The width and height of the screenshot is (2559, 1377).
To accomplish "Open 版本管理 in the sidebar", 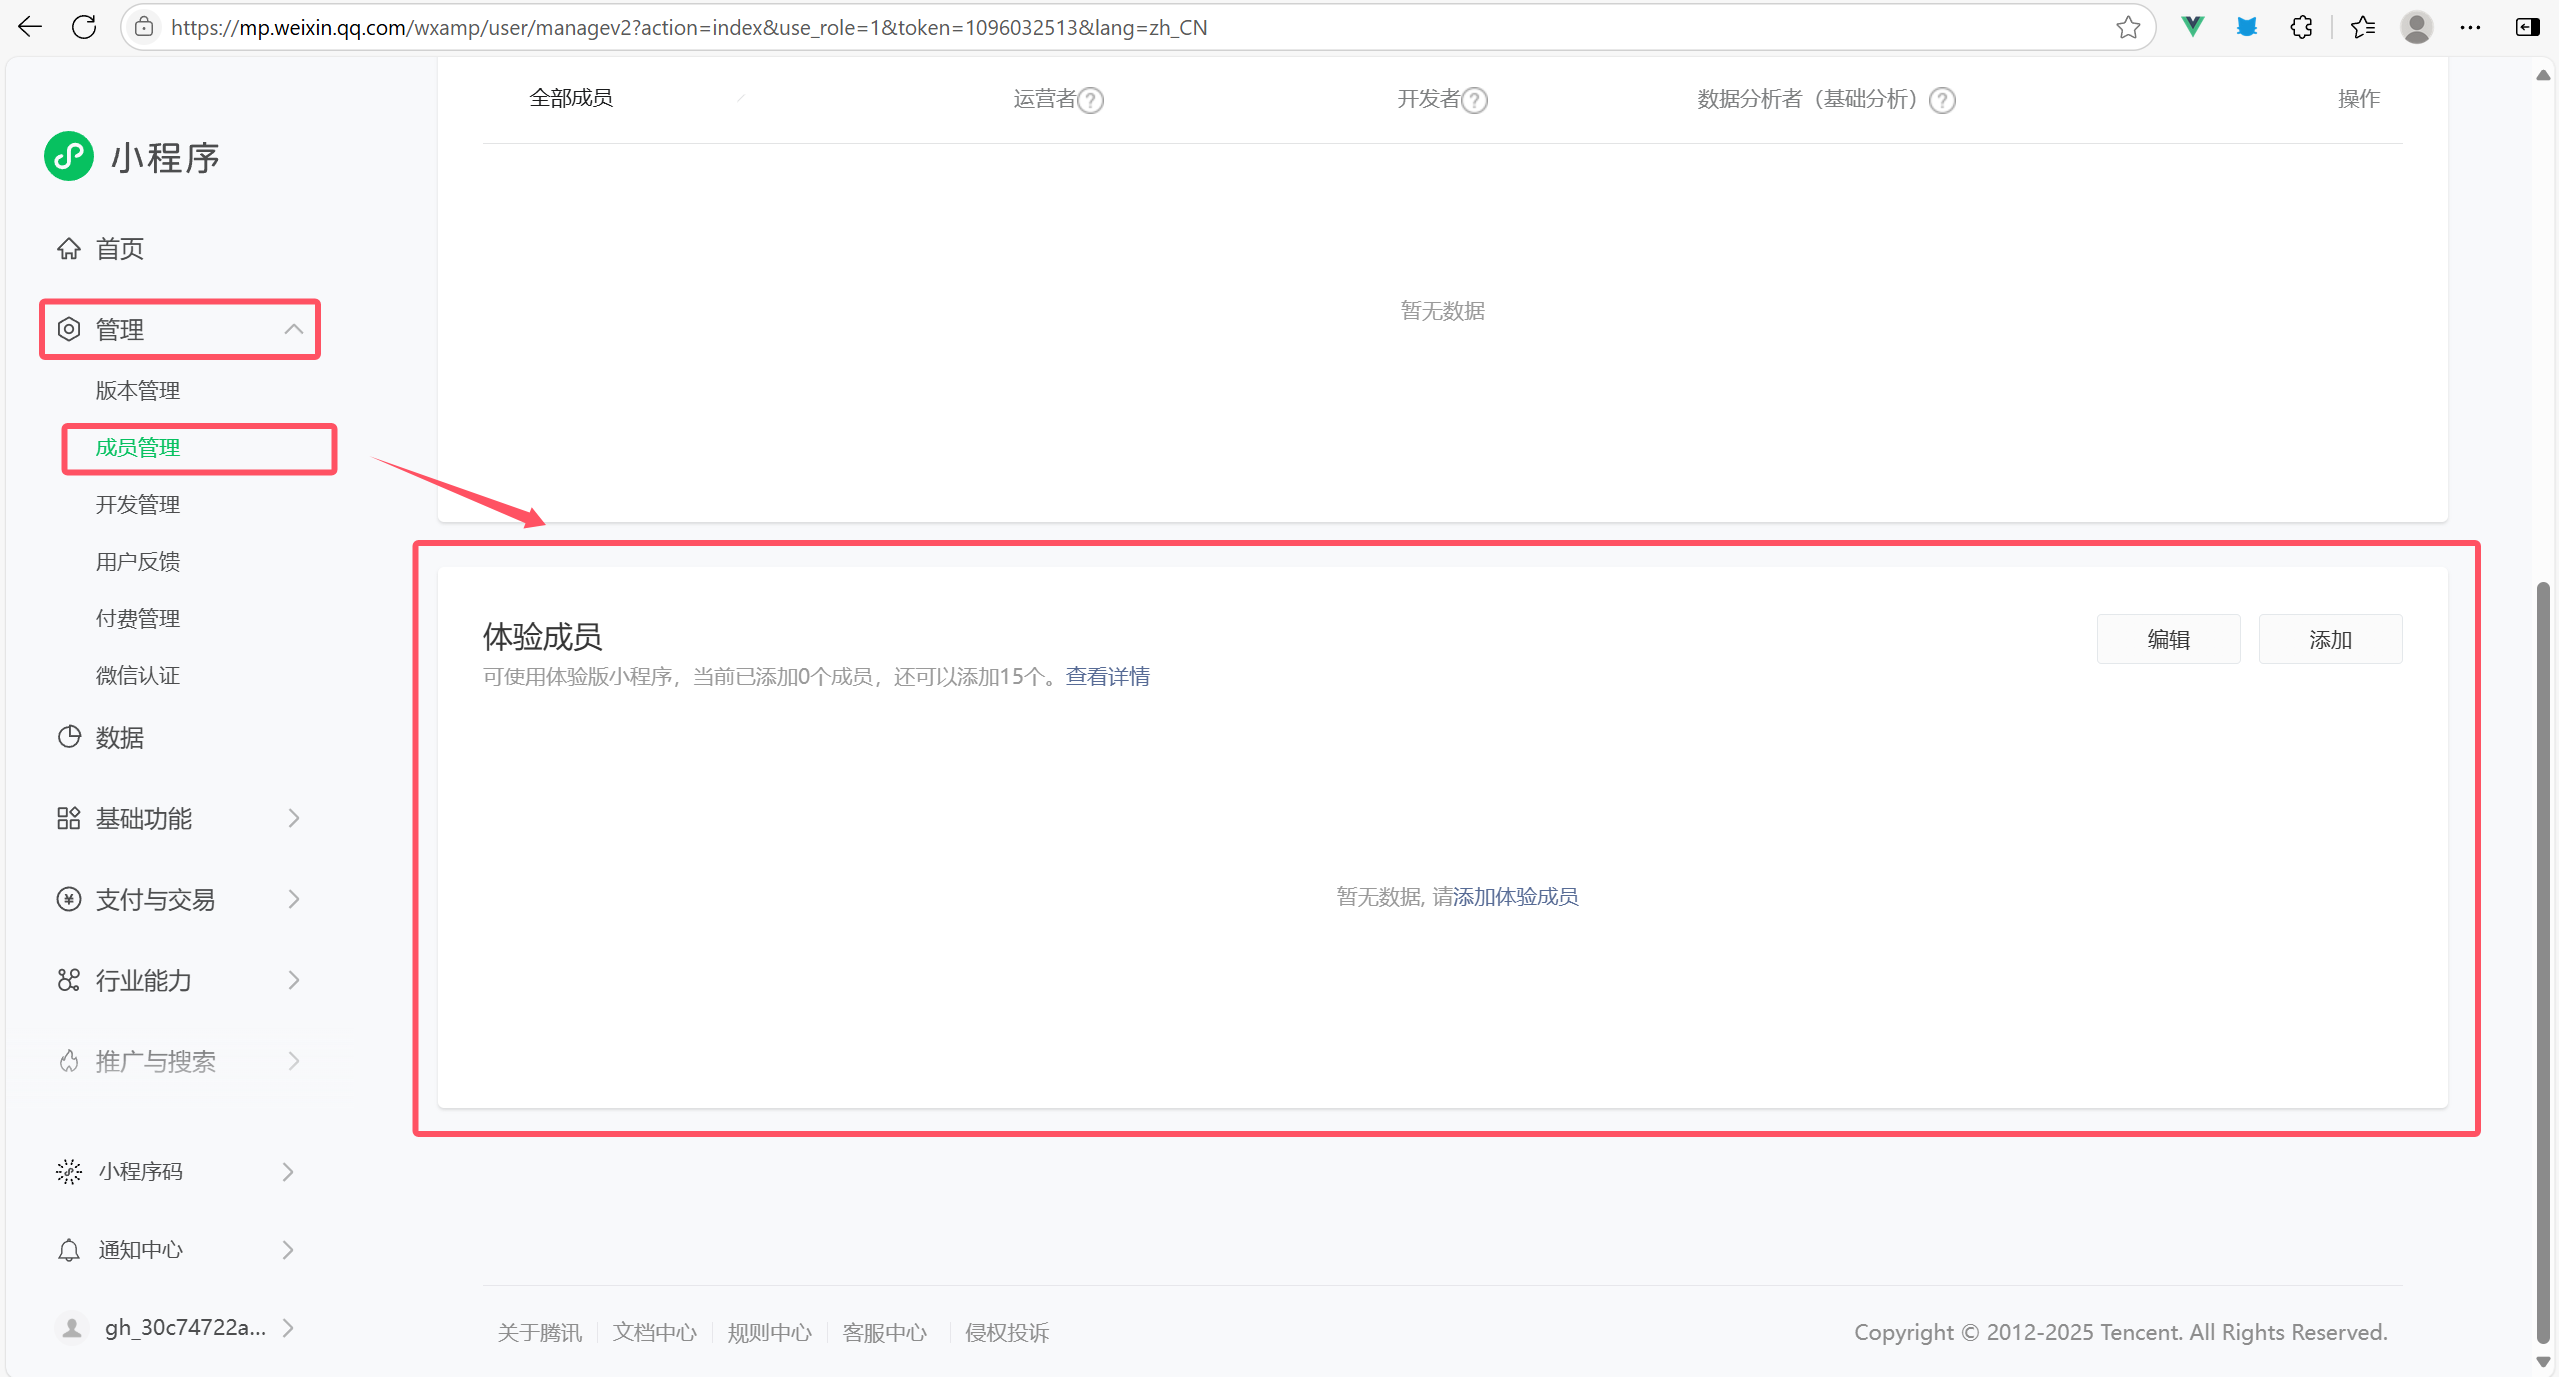I will (x=138, y=390).
